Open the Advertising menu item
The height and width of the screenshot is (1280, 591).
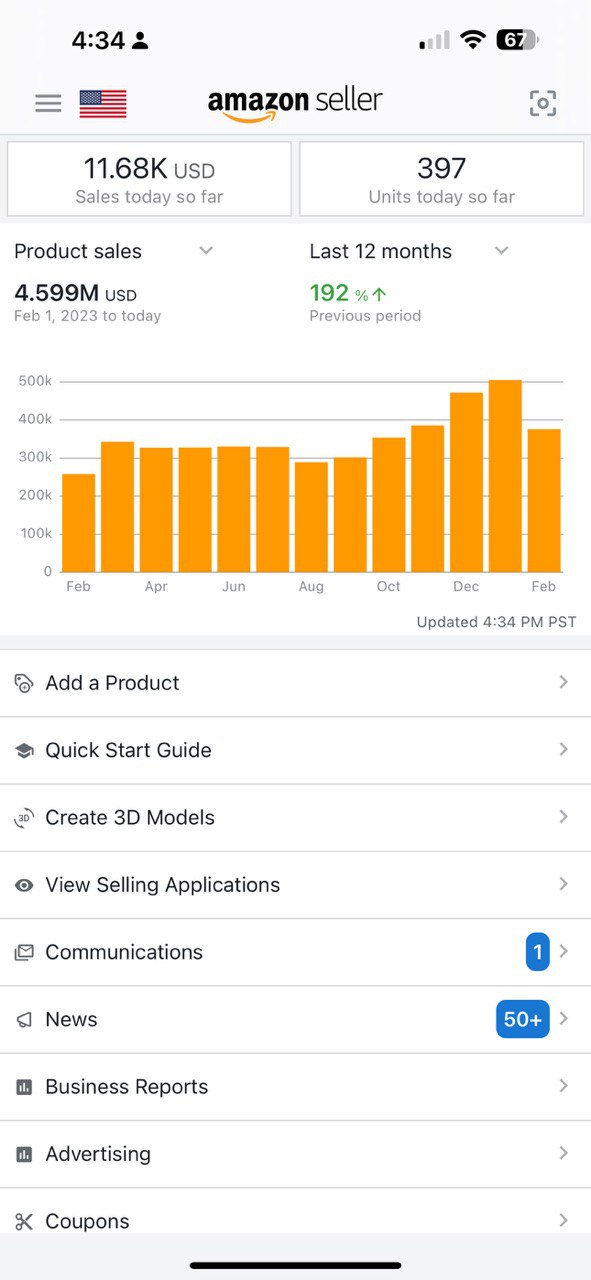(x=295, y=1154)
